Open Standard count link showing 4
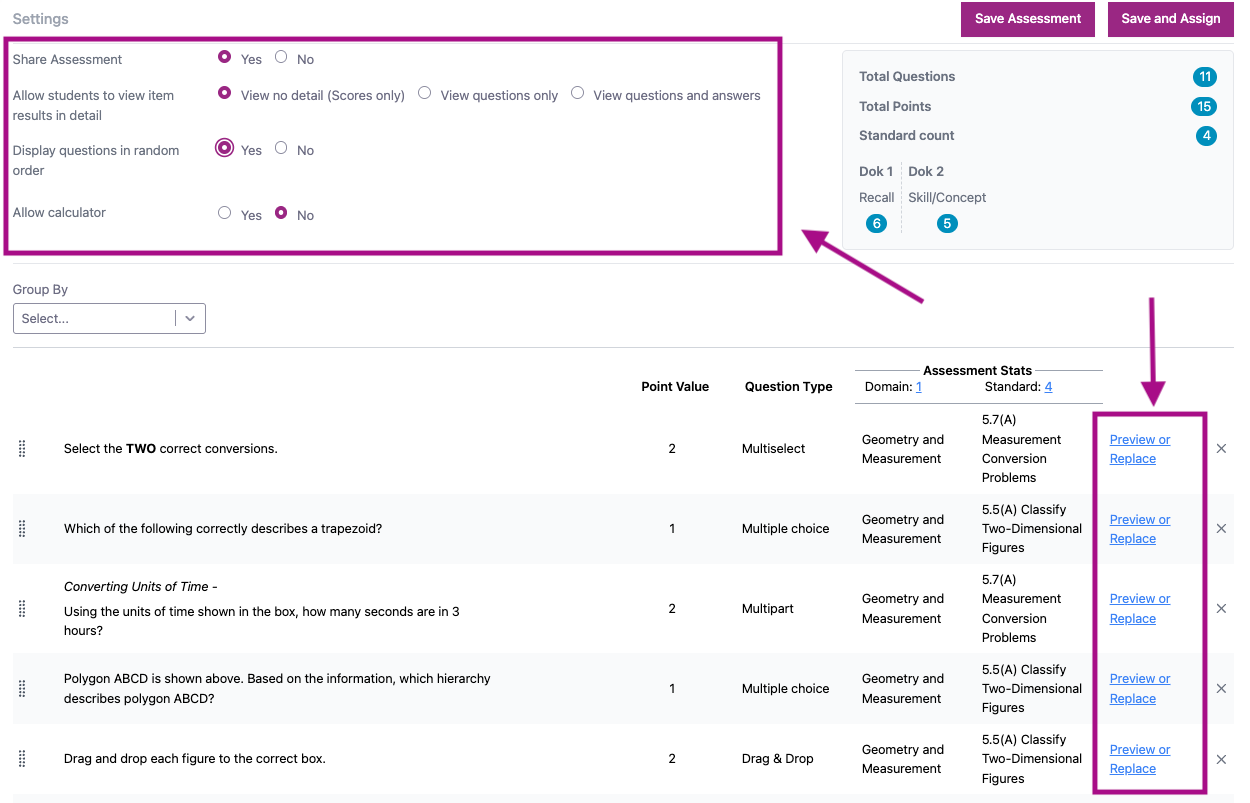The width and height of the screenshot is (1250, 803). pyautogui.click(x=1048, y=387)
